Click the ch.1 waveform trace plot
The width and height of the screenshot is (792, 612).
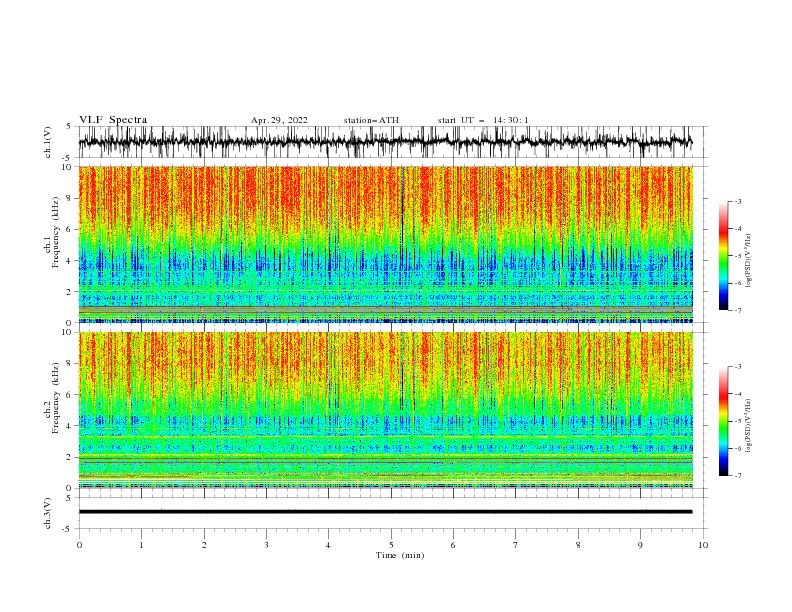click(385, 142)
